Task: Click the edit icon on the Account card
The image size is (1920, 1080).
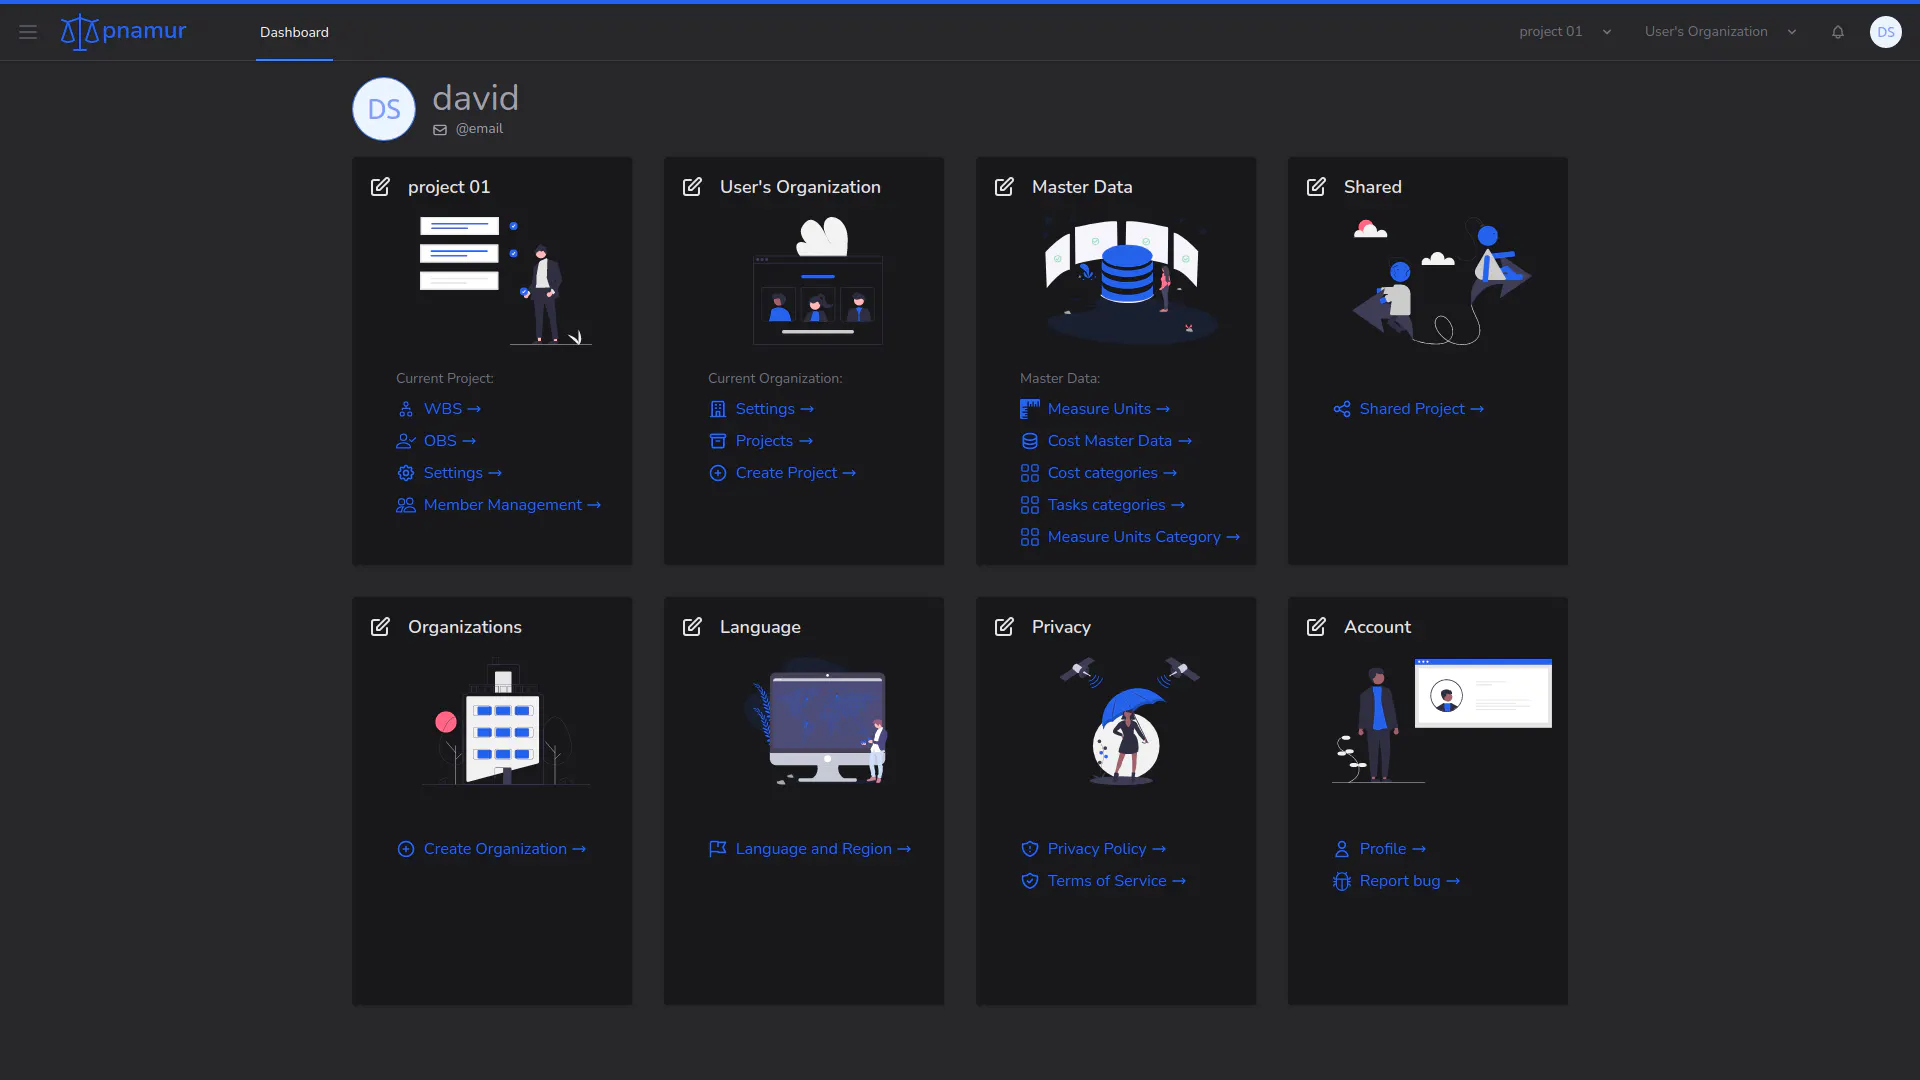Action: pyautogui.click(x=1316, y=627)
